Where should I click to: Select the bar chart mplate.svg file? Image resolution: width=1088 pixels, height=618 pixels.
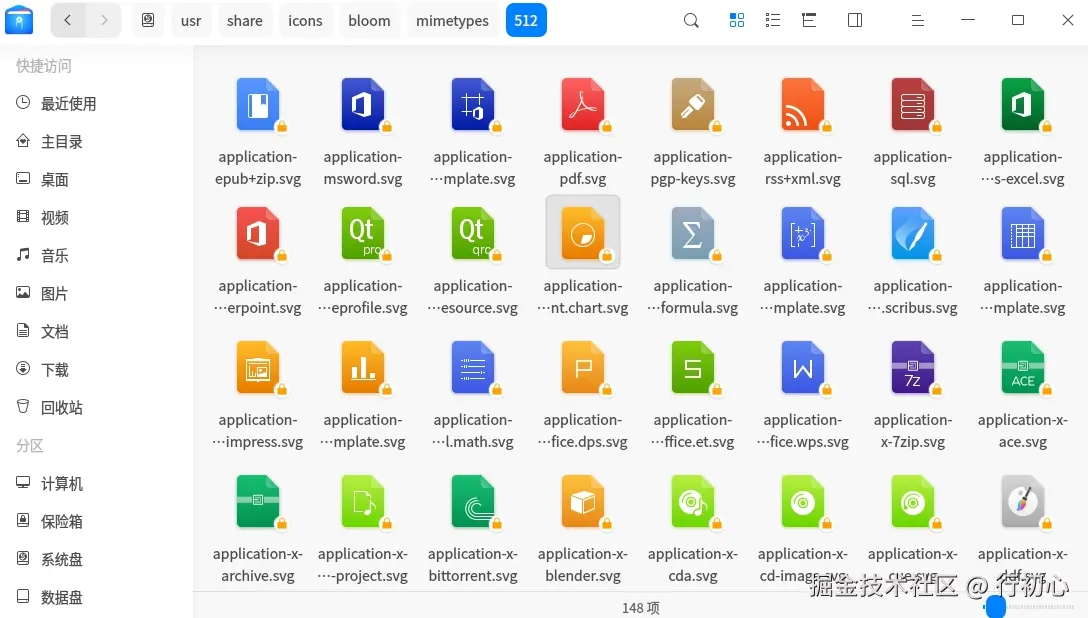[363, 368]
